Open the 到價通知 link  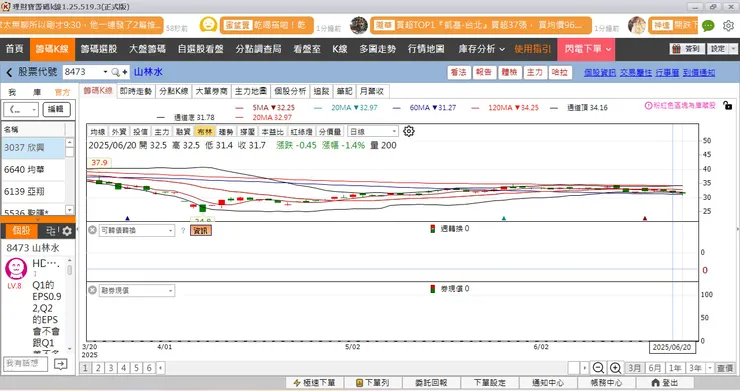click(699, 72)
